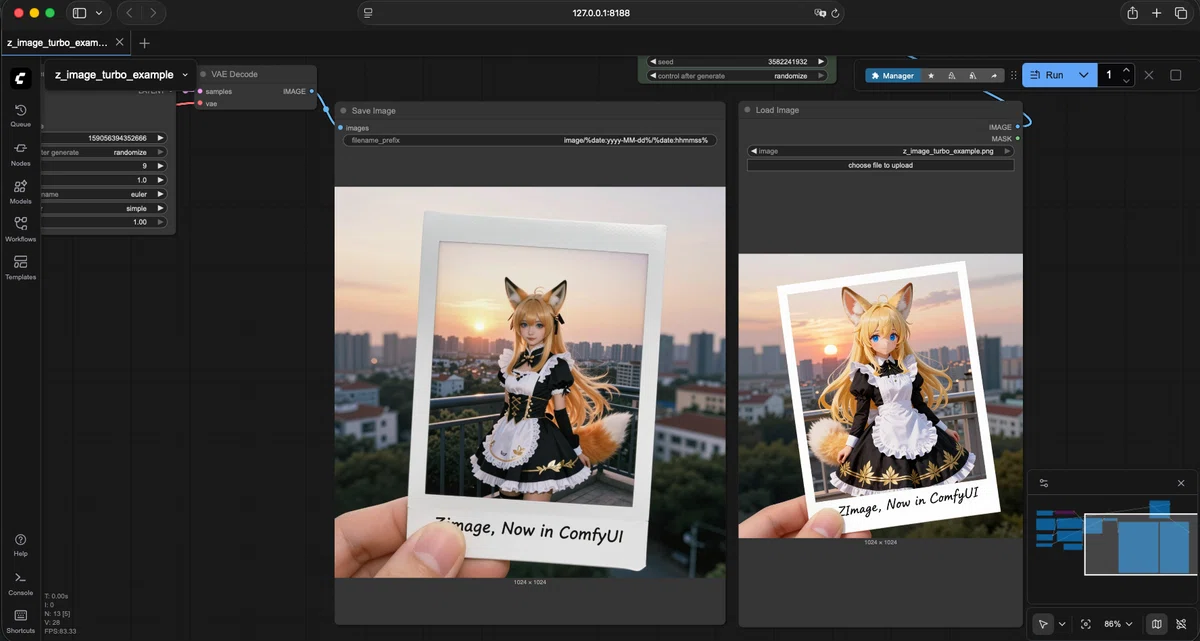Increment the seed value 159056394352666 arrow
This screenshot has height=641, width=1200.
click(x=161, y=138)
